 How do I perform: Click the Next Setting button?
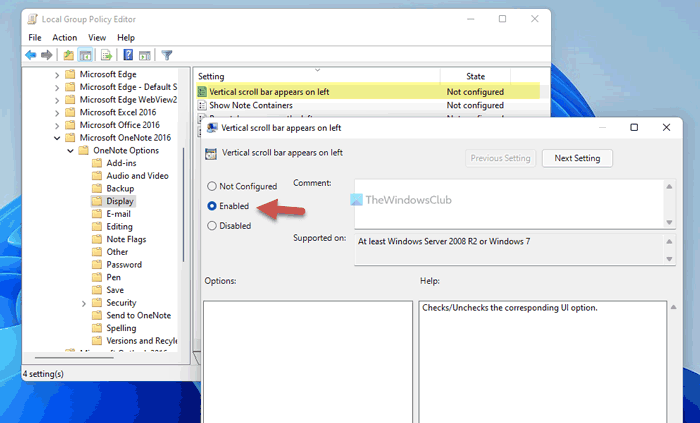pyautogui.click(x=577, y=158)
